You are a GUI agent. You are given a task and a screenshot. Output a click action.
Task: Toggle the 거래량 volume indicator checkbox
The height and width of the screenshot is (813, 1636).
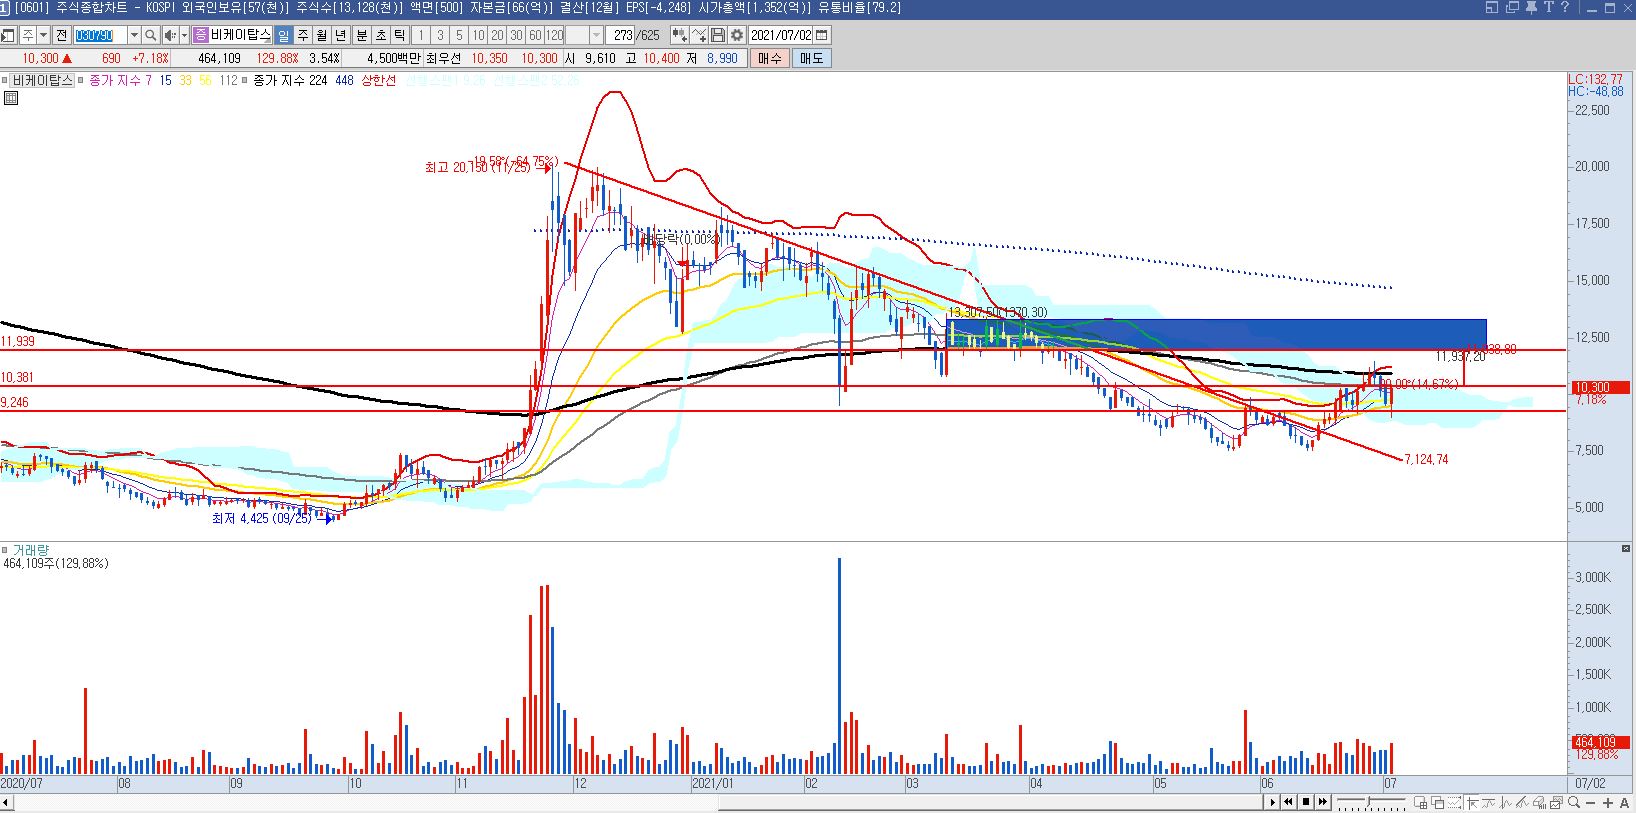(6, 551)
